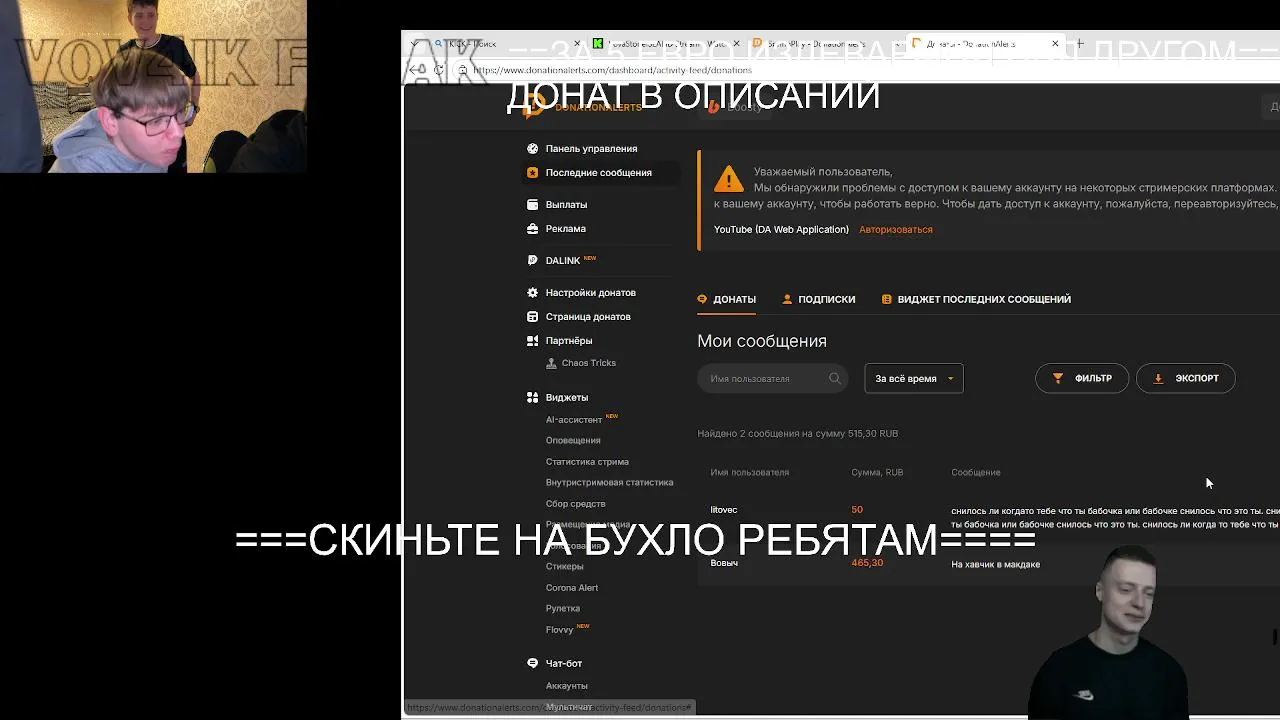Click download icon on Экспорт button
This screenshot has height=720, width=1280.
pos(1158,378)
